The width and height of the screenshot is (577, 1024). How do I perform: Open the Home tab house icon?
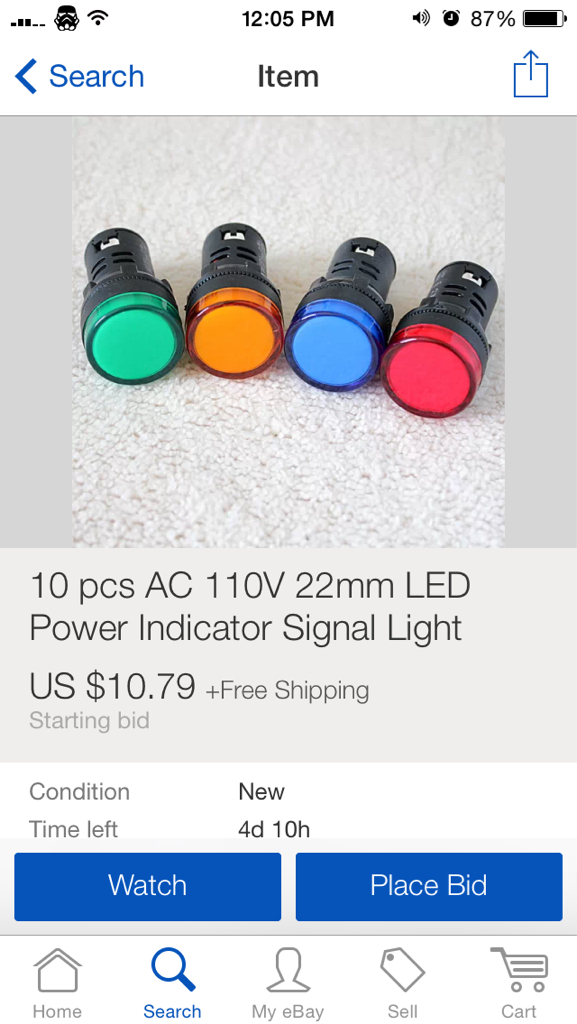pos(57,971)
